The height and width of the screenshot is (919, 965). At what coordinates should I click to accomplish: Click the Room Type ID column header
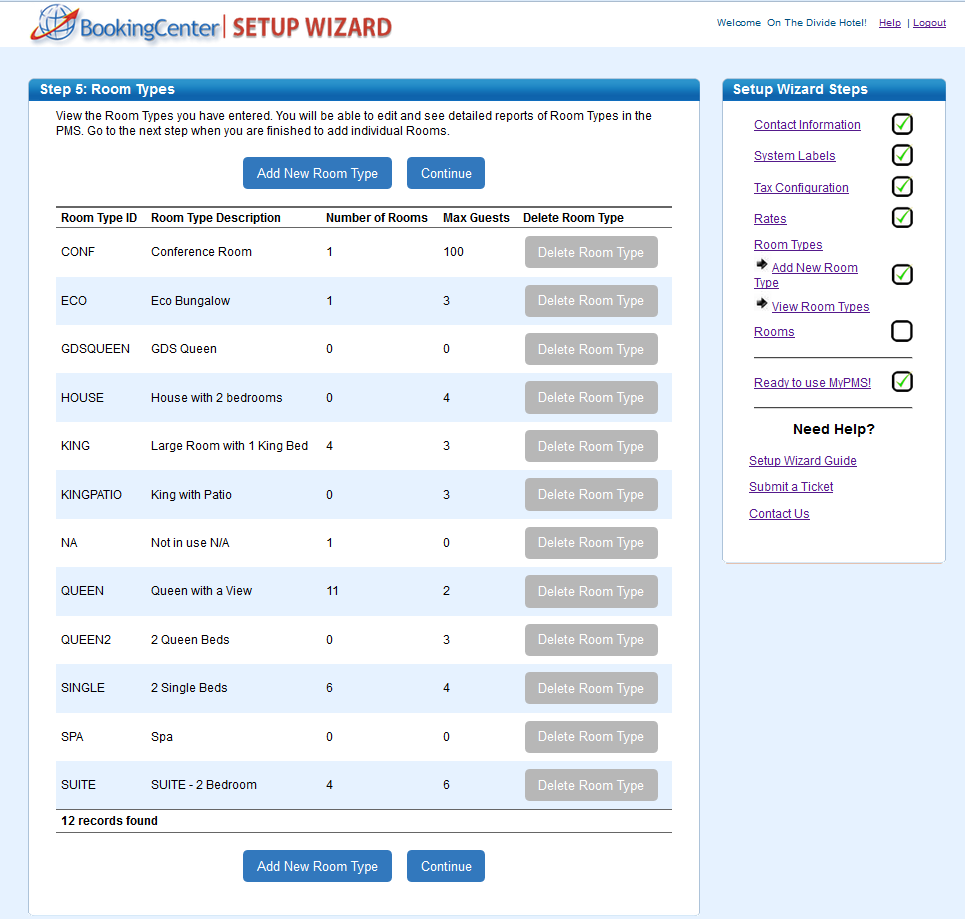pos(98,218)
